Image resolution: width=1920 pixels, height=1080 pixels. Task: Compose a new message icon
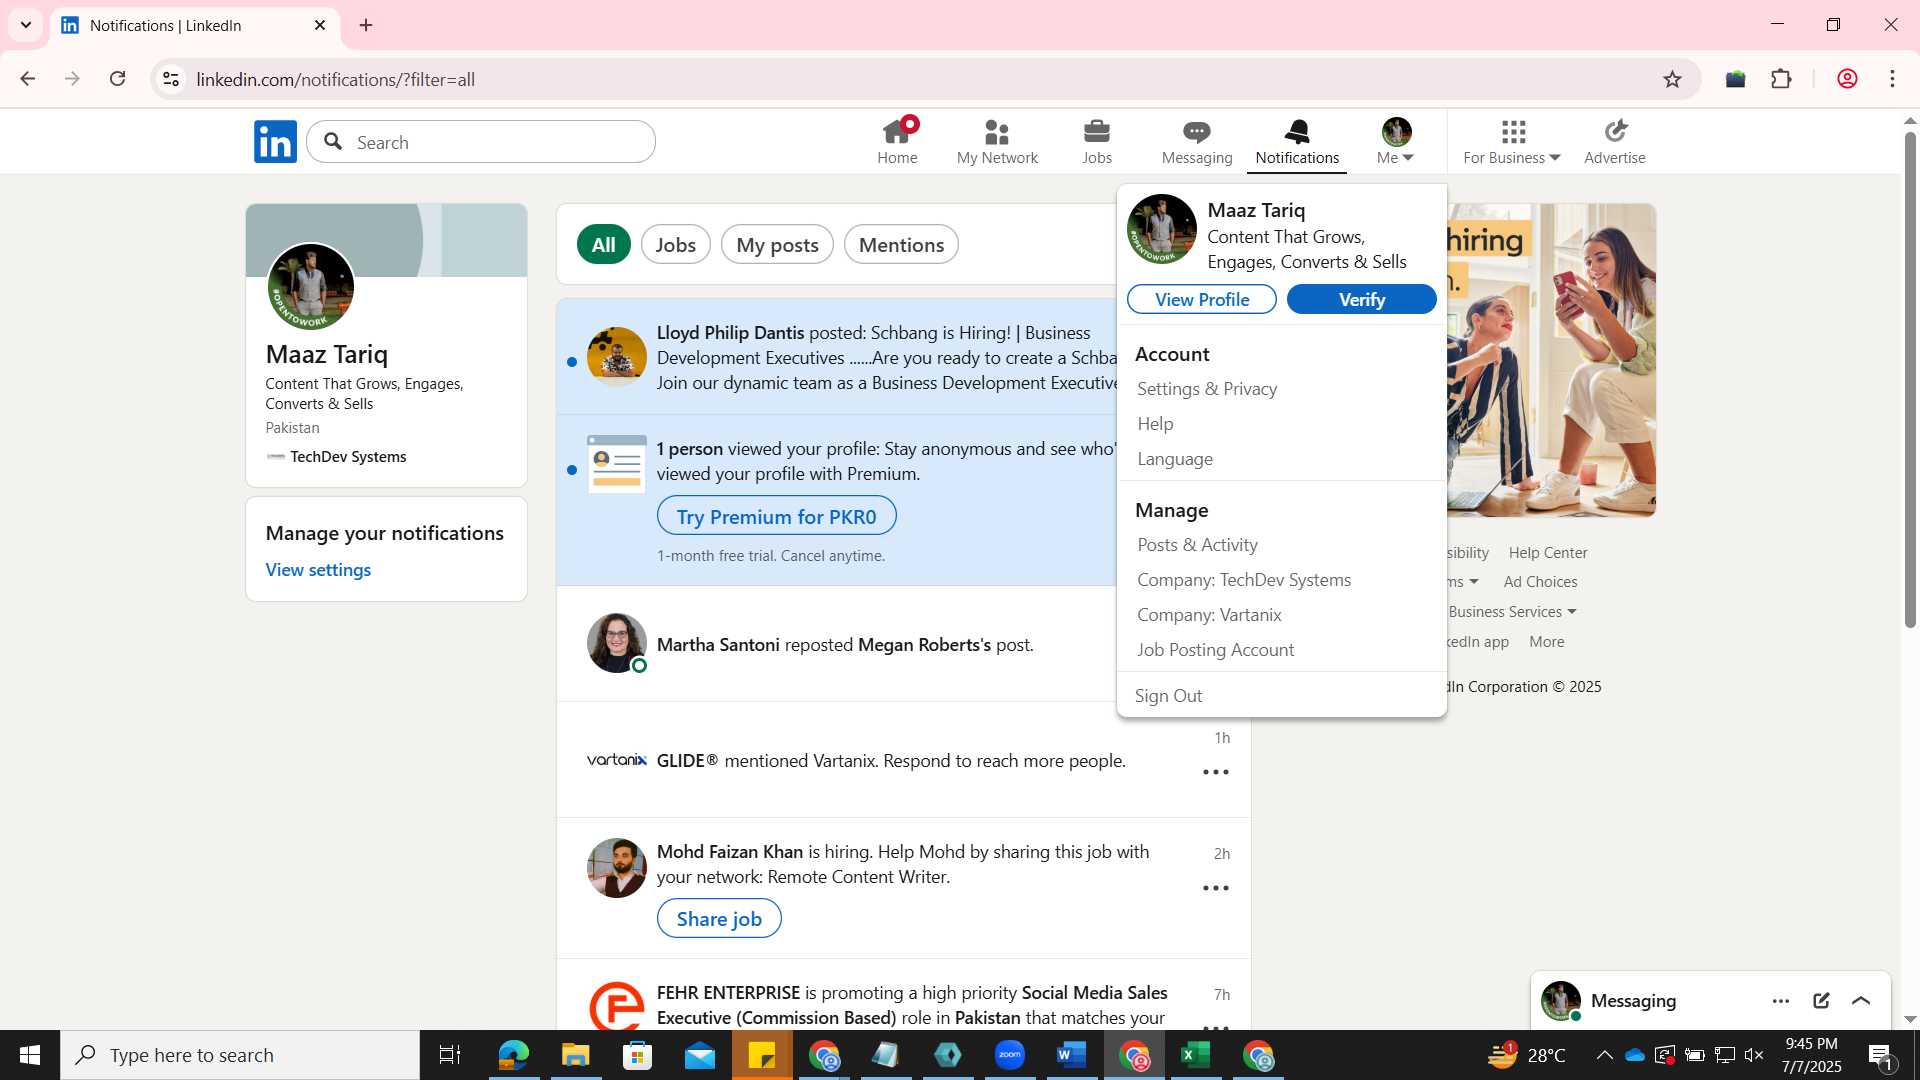point(1821,1001)
